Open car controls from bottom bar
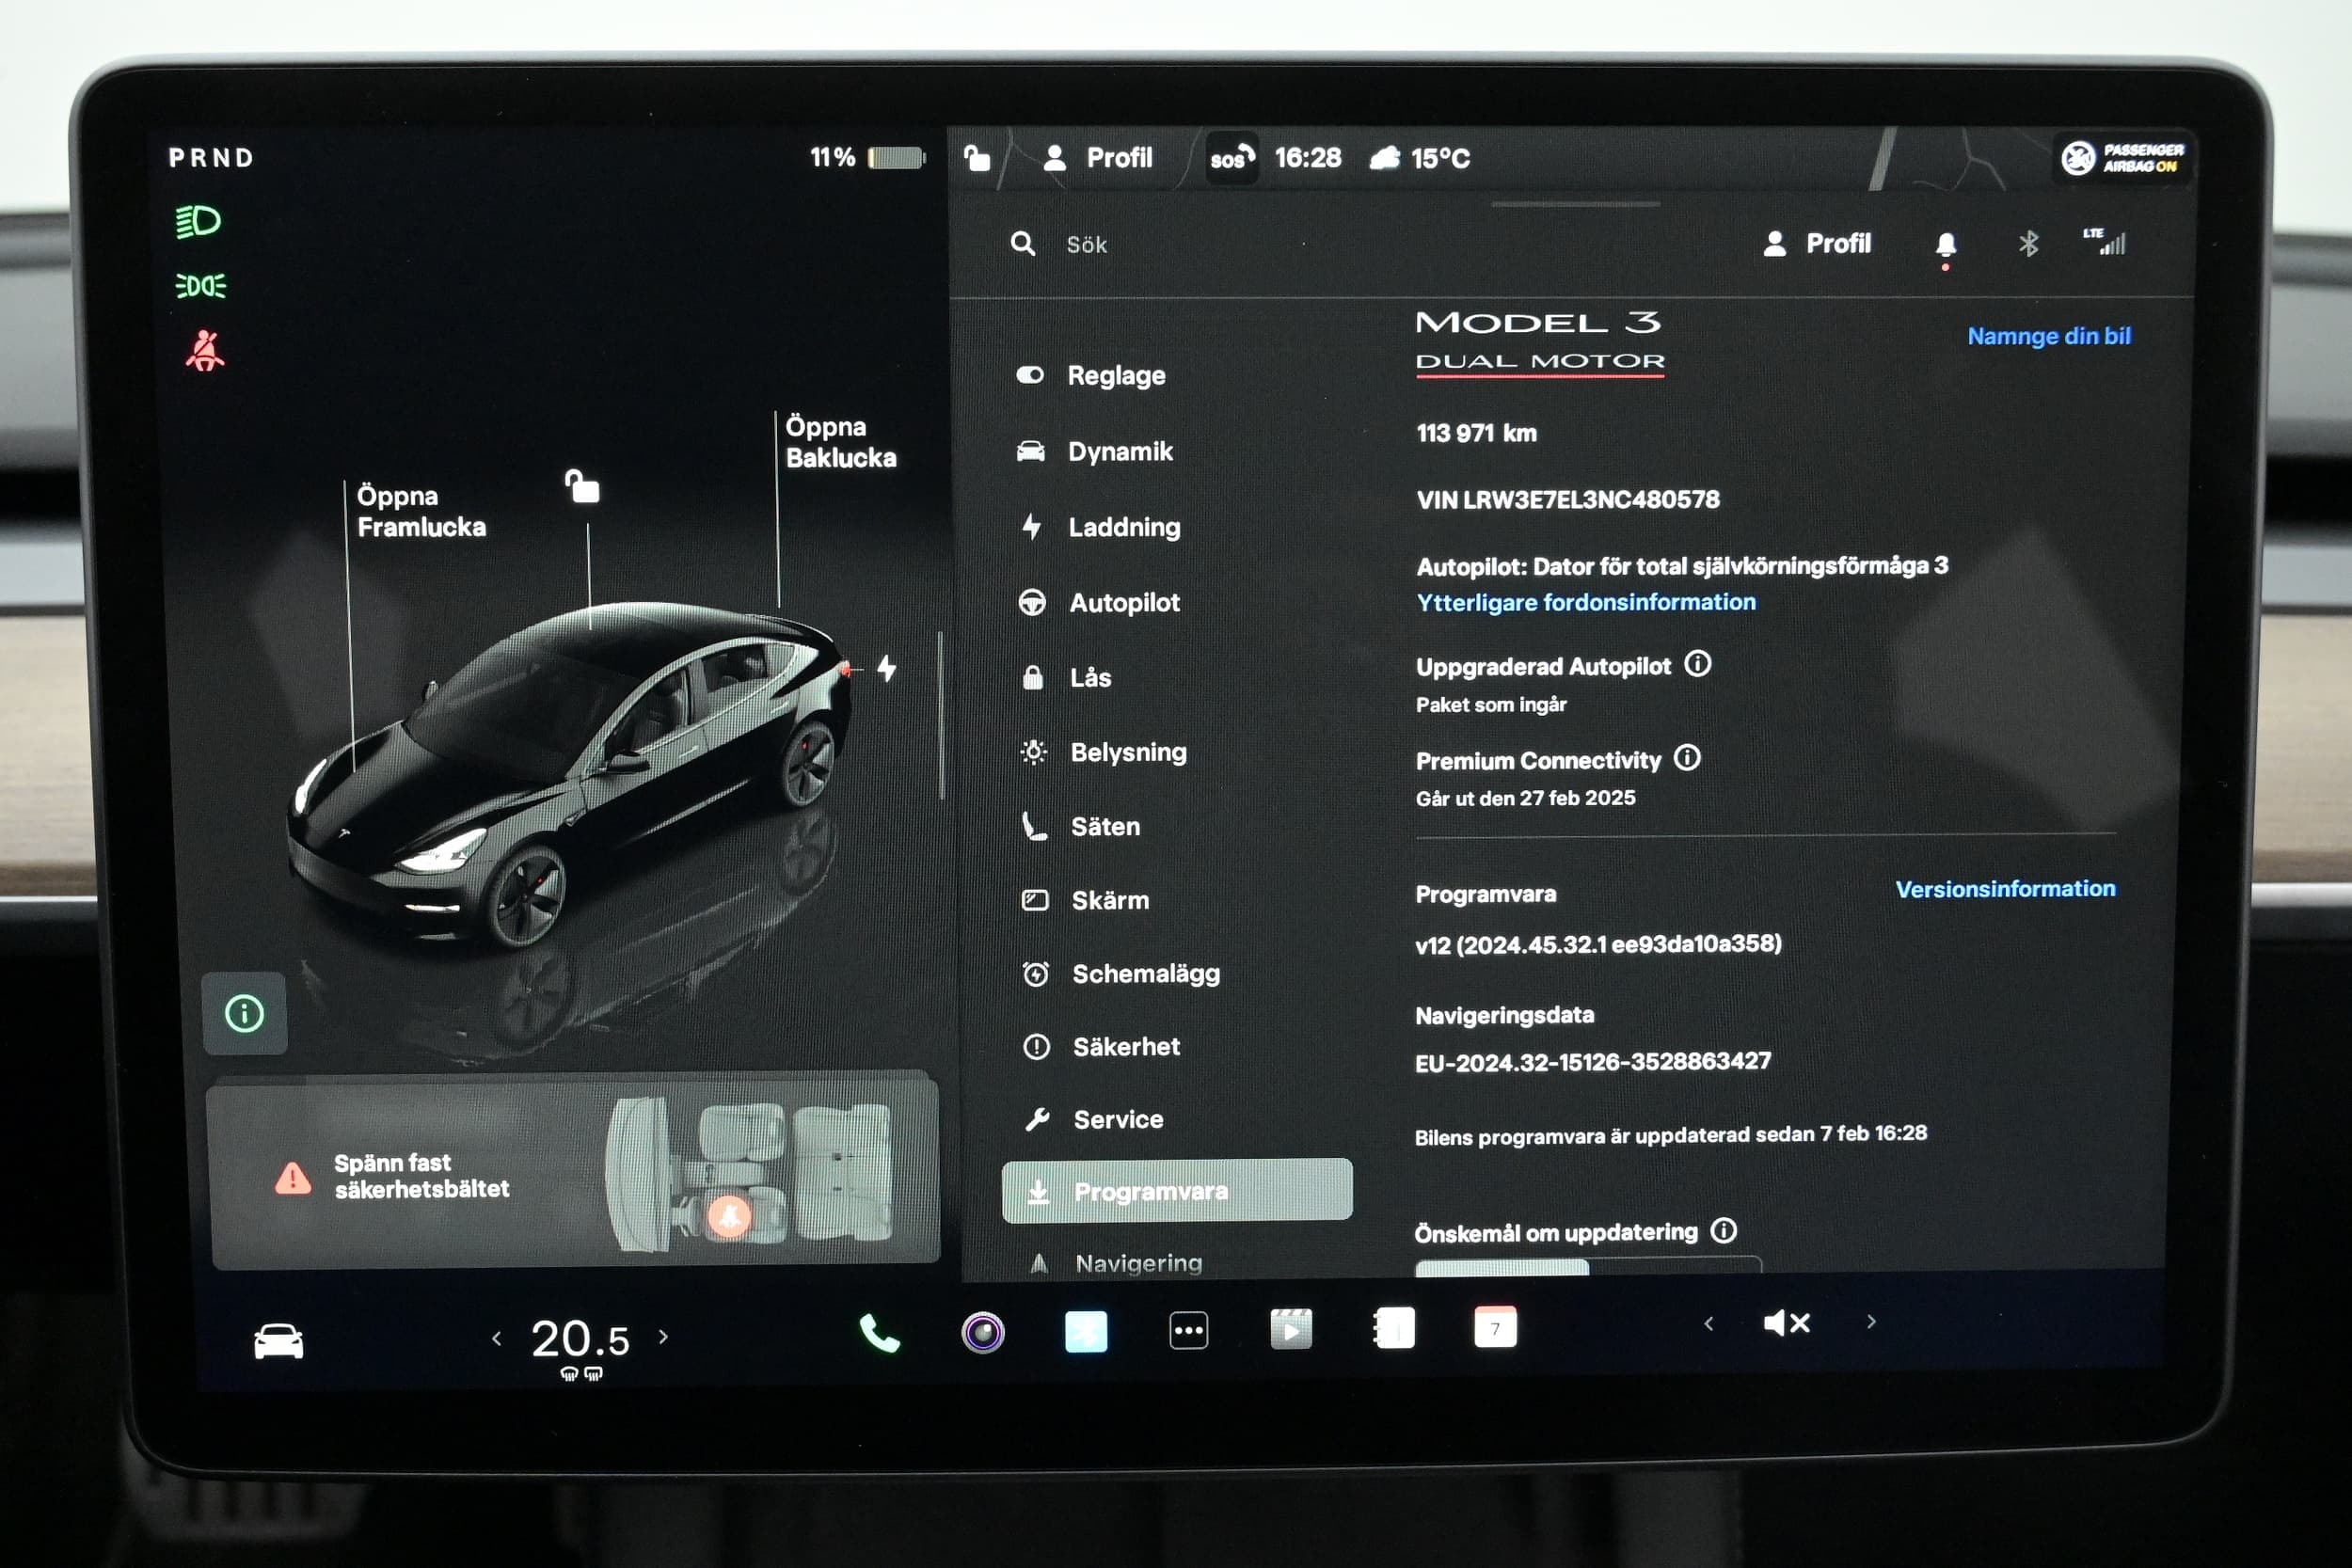Screen dimensions: 2352x1568 coord(279,1340)
